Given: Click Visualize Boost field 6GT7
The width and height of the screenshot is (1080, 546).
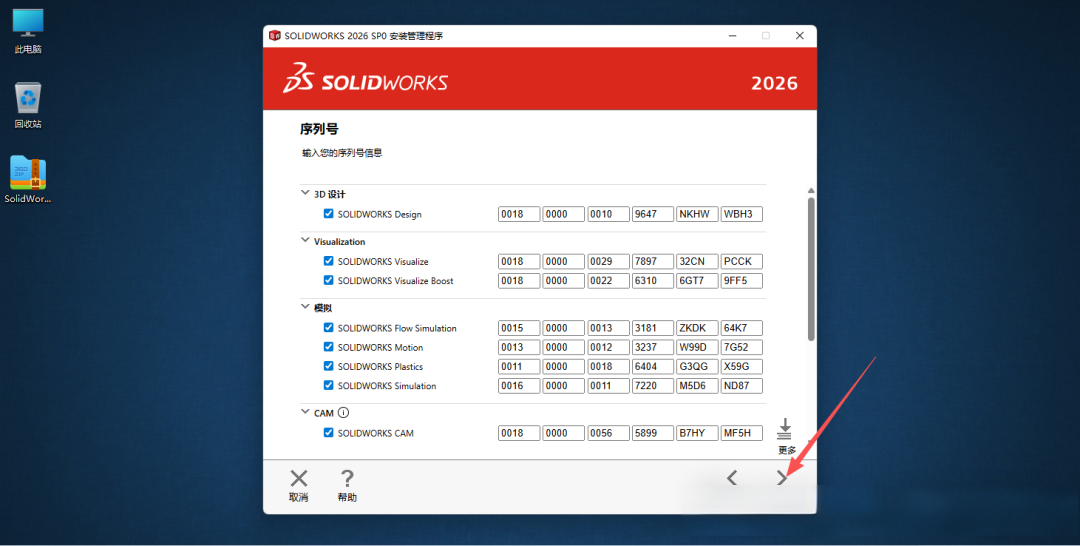Looking at the screenshot, I should tap(697, 281).
